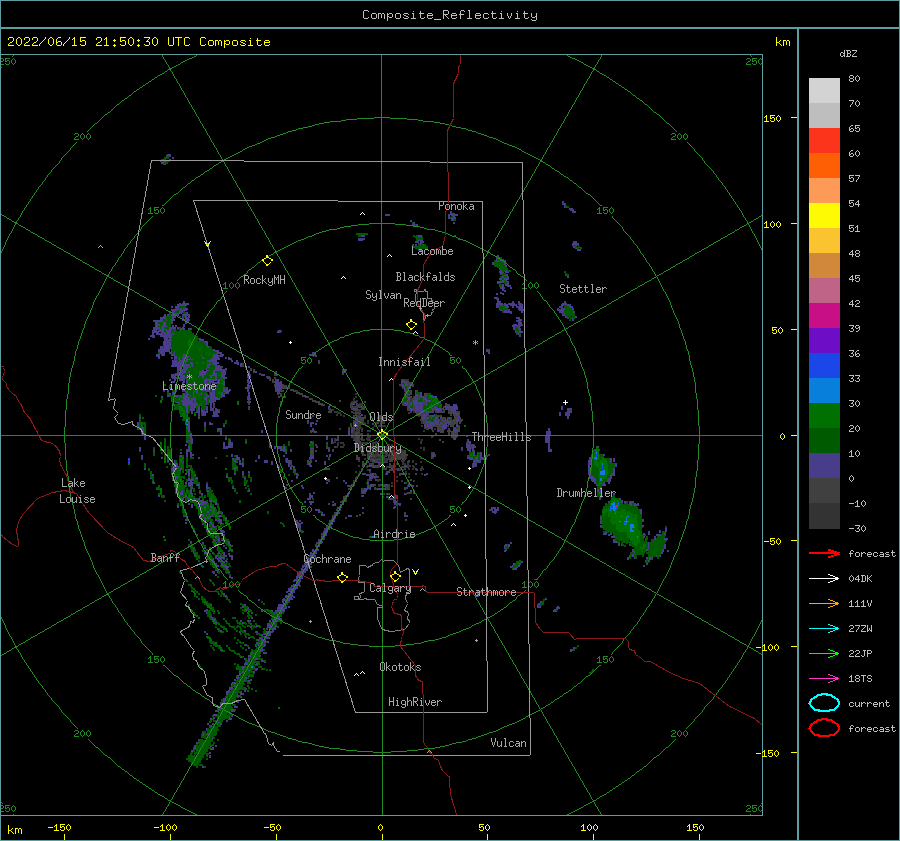Viewport: 900px width, 841px height.
Task: Click the Airdrie label
Action: 394,534
